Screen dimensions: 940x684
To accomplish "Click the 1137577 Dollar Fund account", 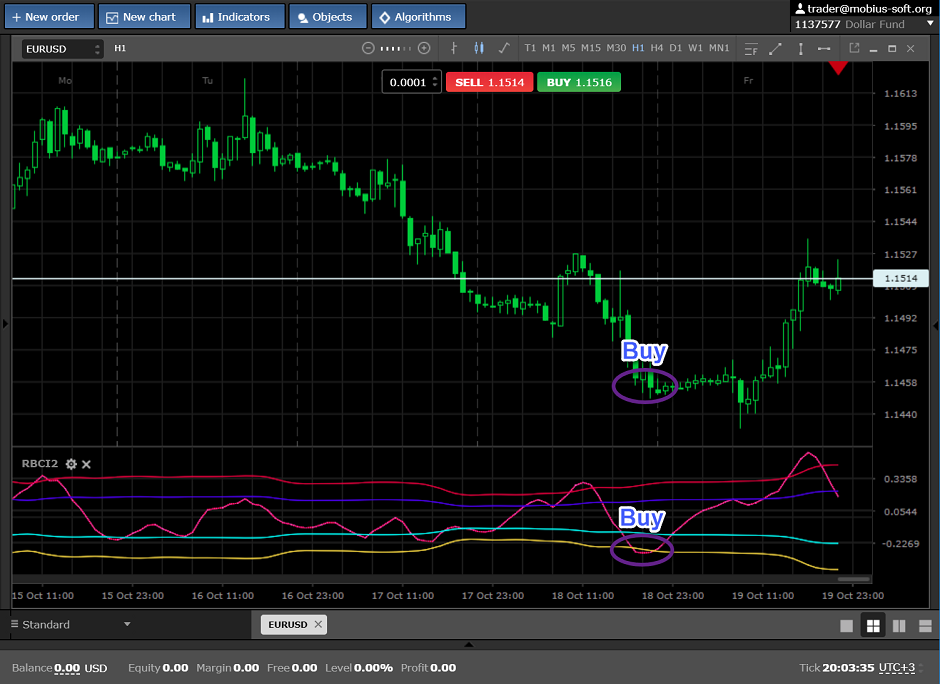I will click(x=849, y=24).
